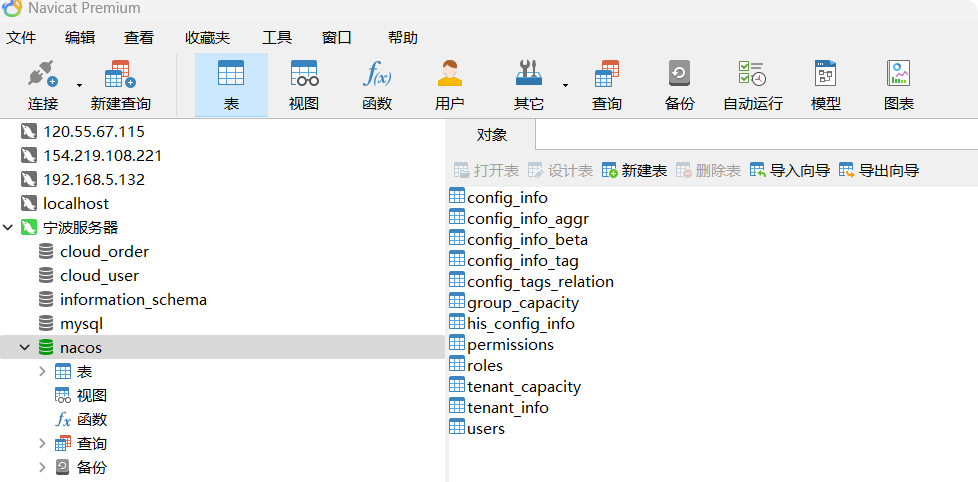Click the 打开表 button
The height and width of the screenshot is (482, 978).
click(486, 170)
